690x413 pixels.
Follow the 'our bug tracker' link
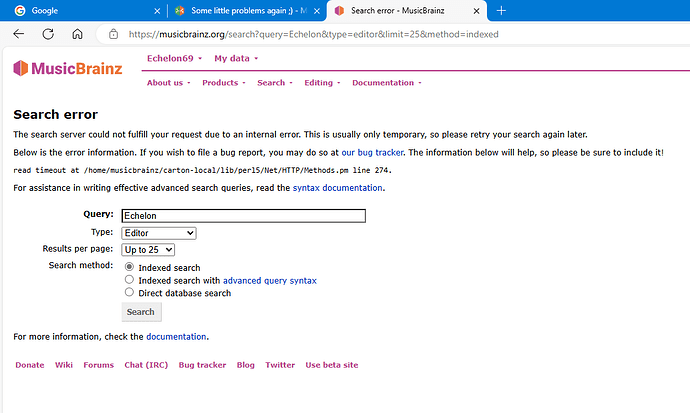click(x=372, y=153)
